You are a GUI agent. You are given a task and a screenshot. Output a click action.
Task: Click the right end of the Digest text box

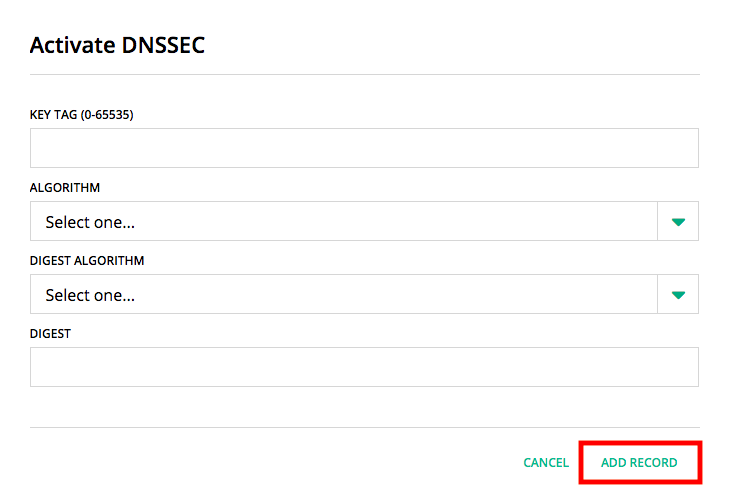pyautogui.click(x=680, y=367)
